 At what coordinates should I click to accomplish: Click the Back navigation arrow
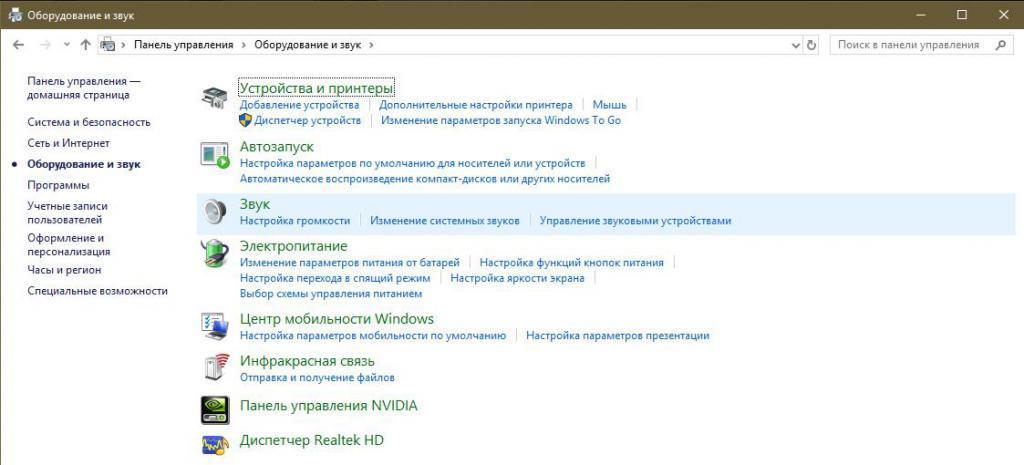[18, 45]
